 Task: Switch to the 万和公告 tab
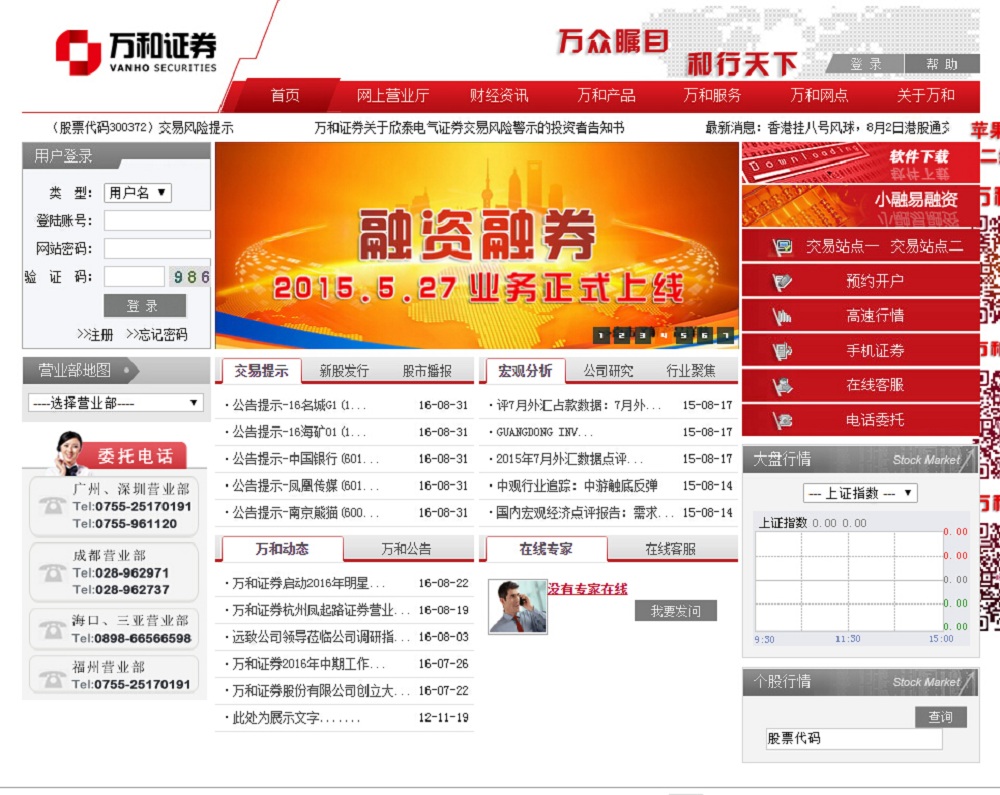pyautogui.click(x=406, y=549)
